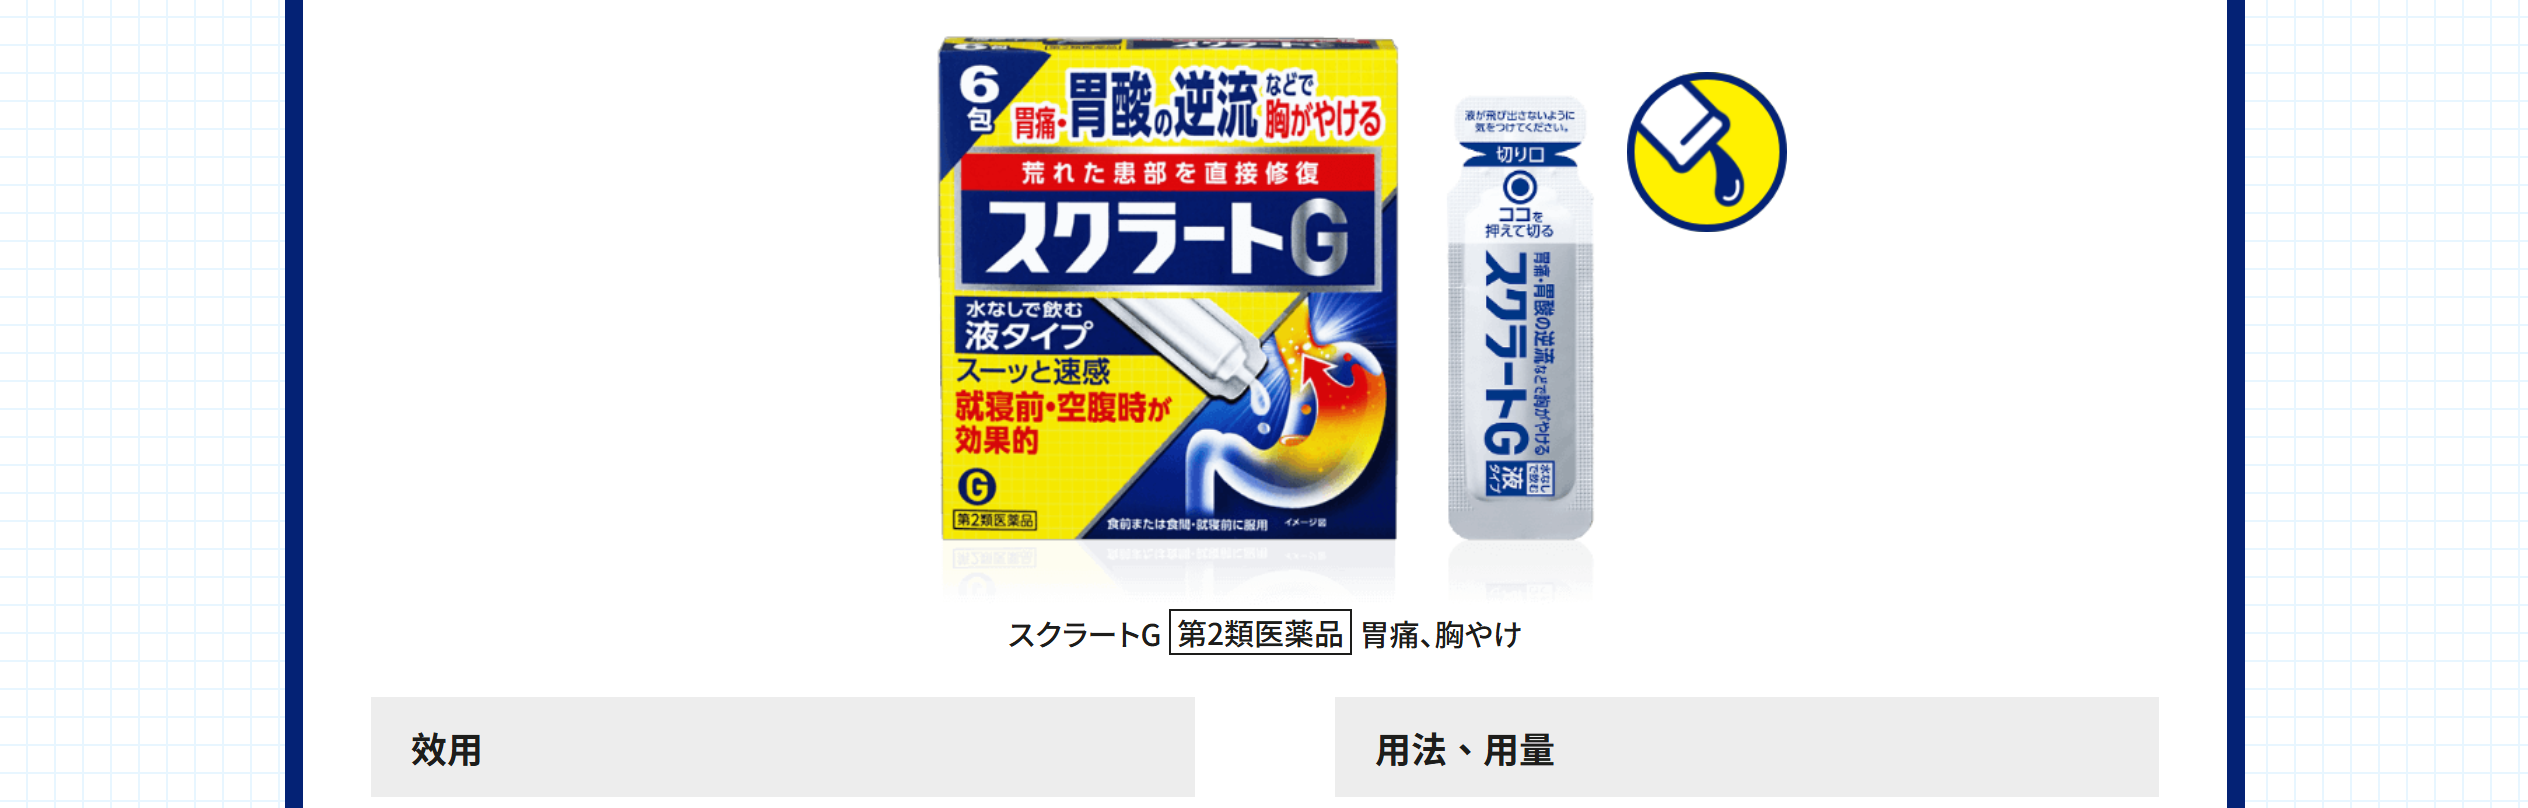Click the red 荒れた患部を直接修復 banner

(1169, 173)
